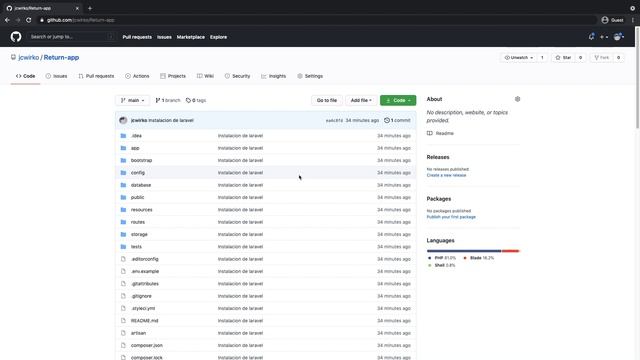Open the database folder

click(x=141, y=185)
